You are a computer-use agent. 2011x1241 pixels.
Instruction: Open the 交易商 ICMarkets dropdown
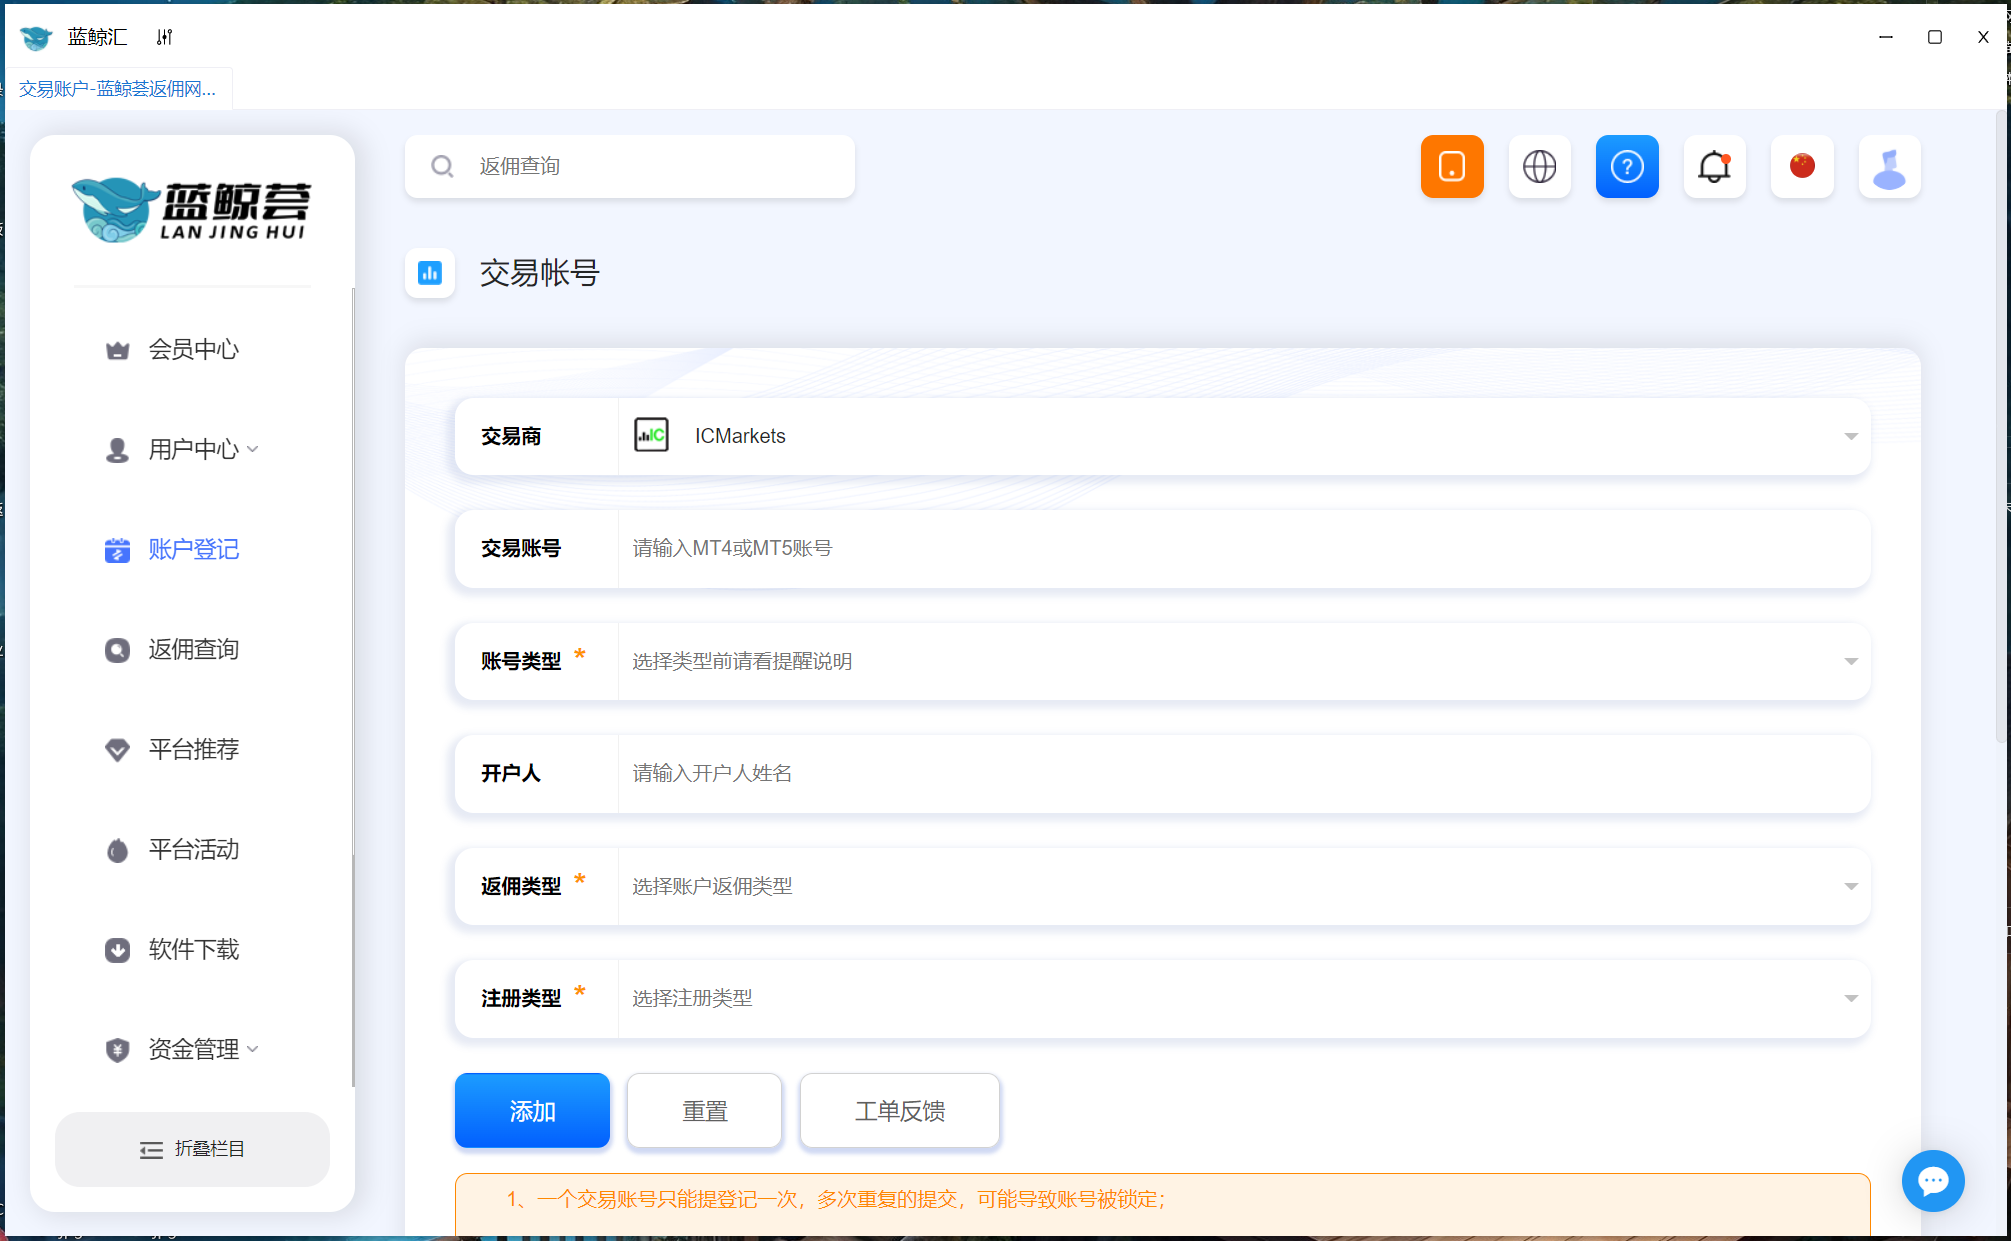click(x=1240, y=436)
